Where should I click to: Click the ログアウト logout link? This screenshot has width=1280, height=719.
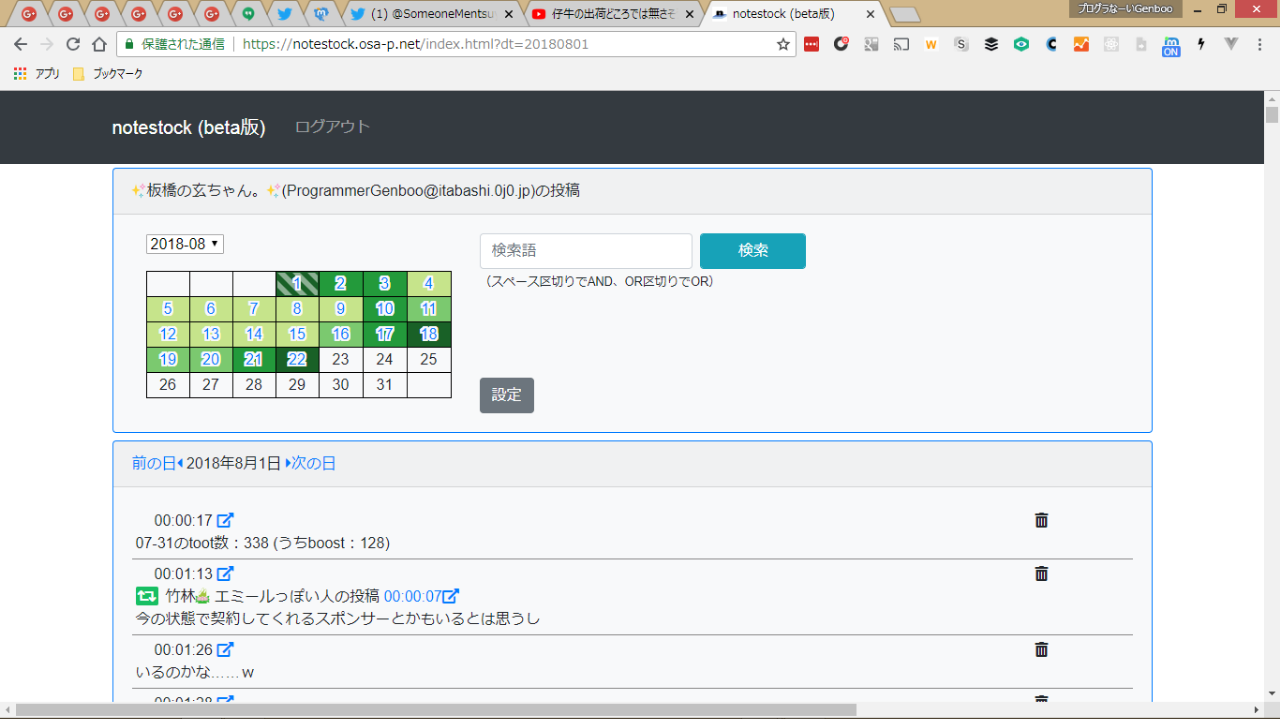(333, 127)
